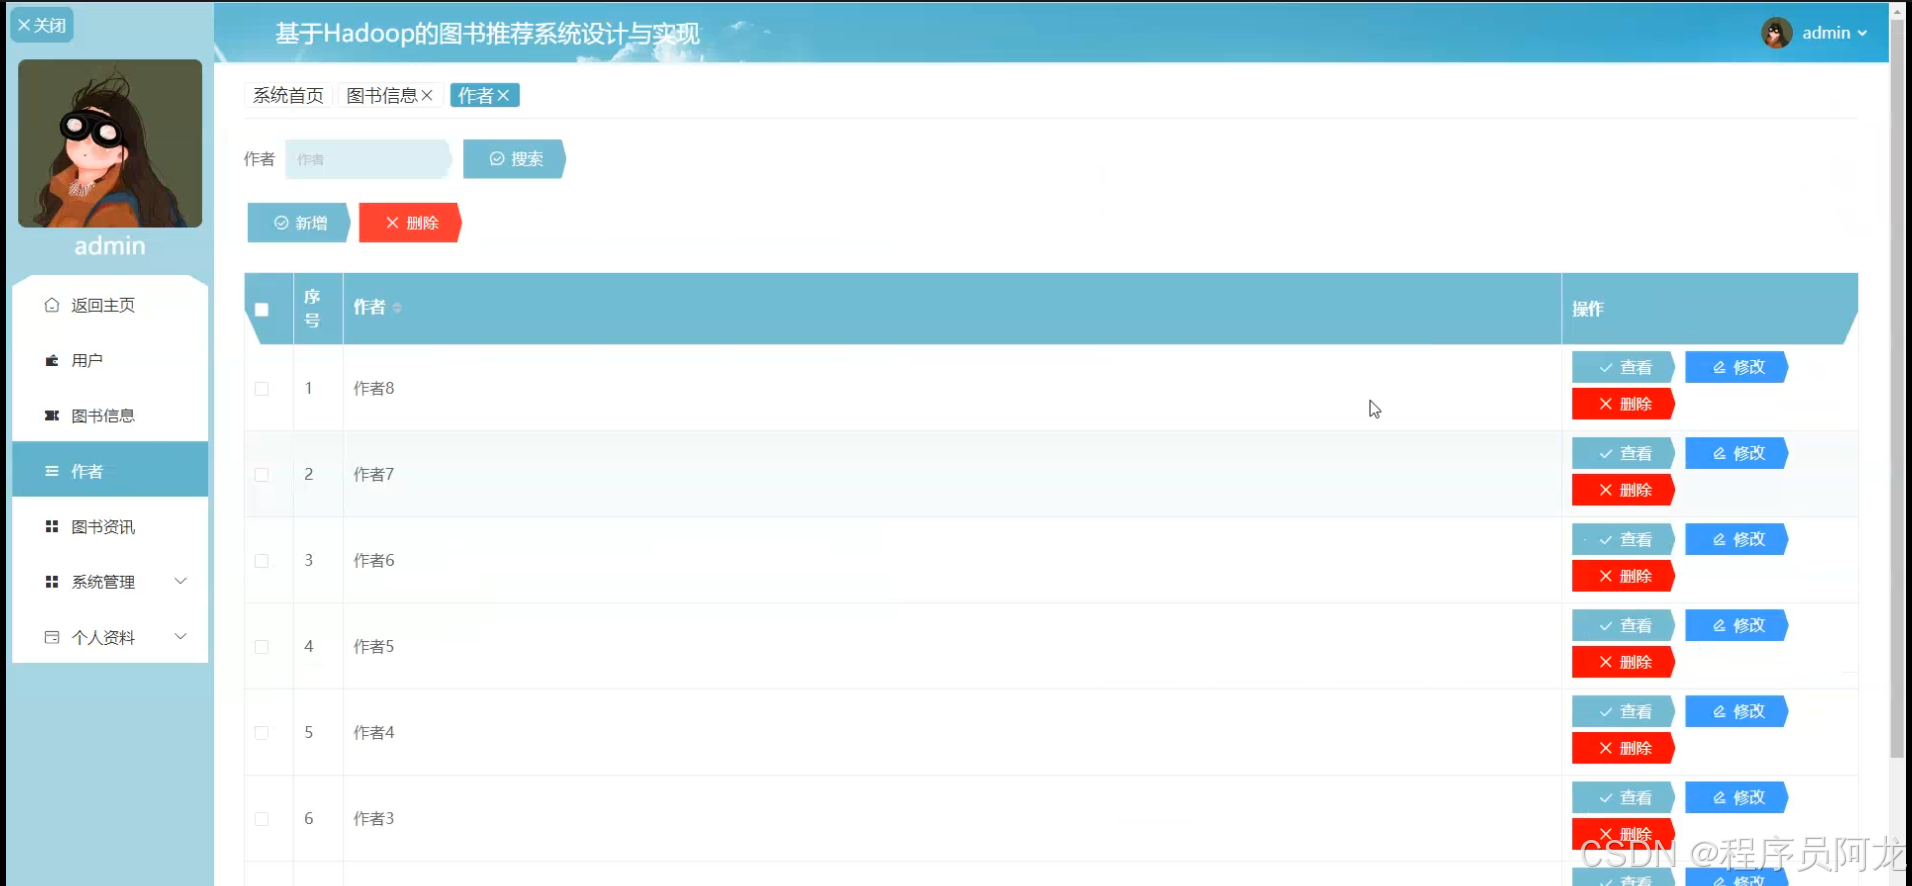Click the 作者3 cell text
Image resolution: width=1912 pixels, height=886 pixels.
pos(374,818)
